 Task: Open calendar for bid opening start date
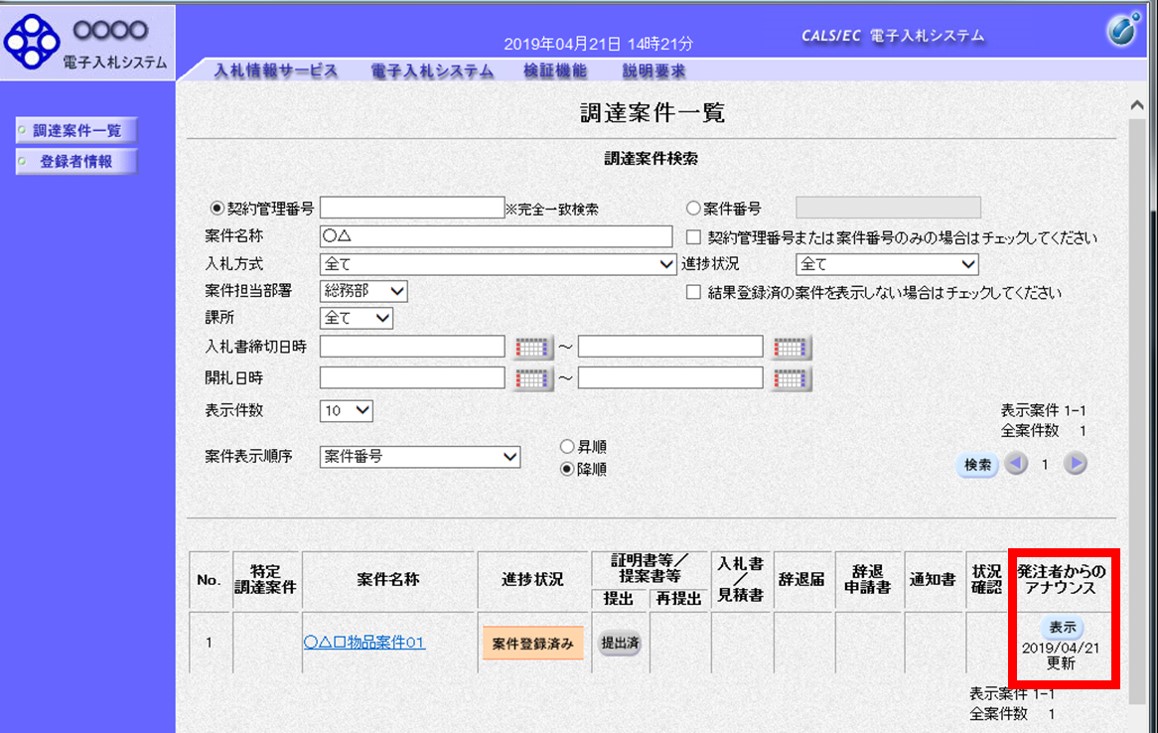click(532, 379)
